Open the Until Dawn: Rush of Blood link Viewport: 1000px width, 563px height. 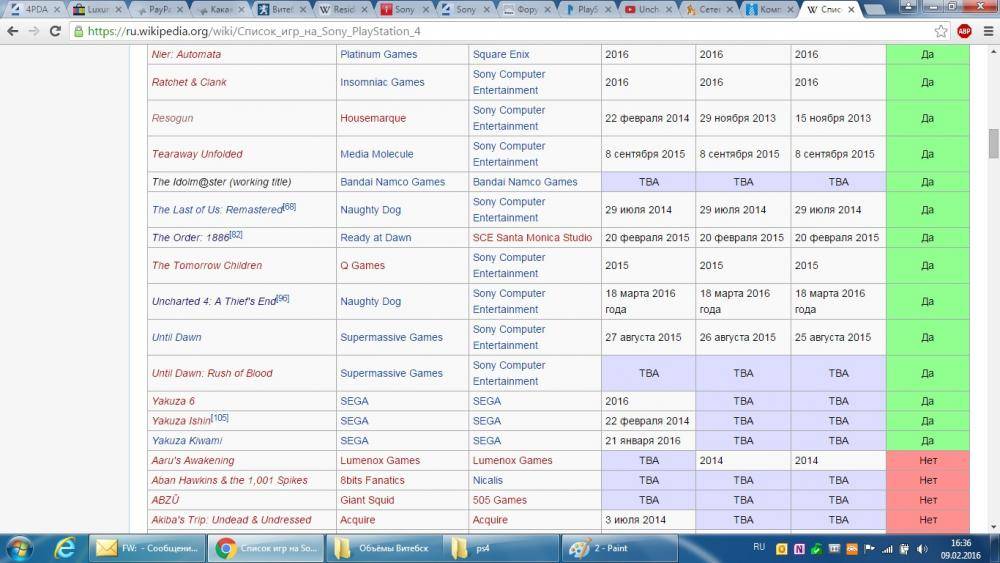(x=212, y=373)
